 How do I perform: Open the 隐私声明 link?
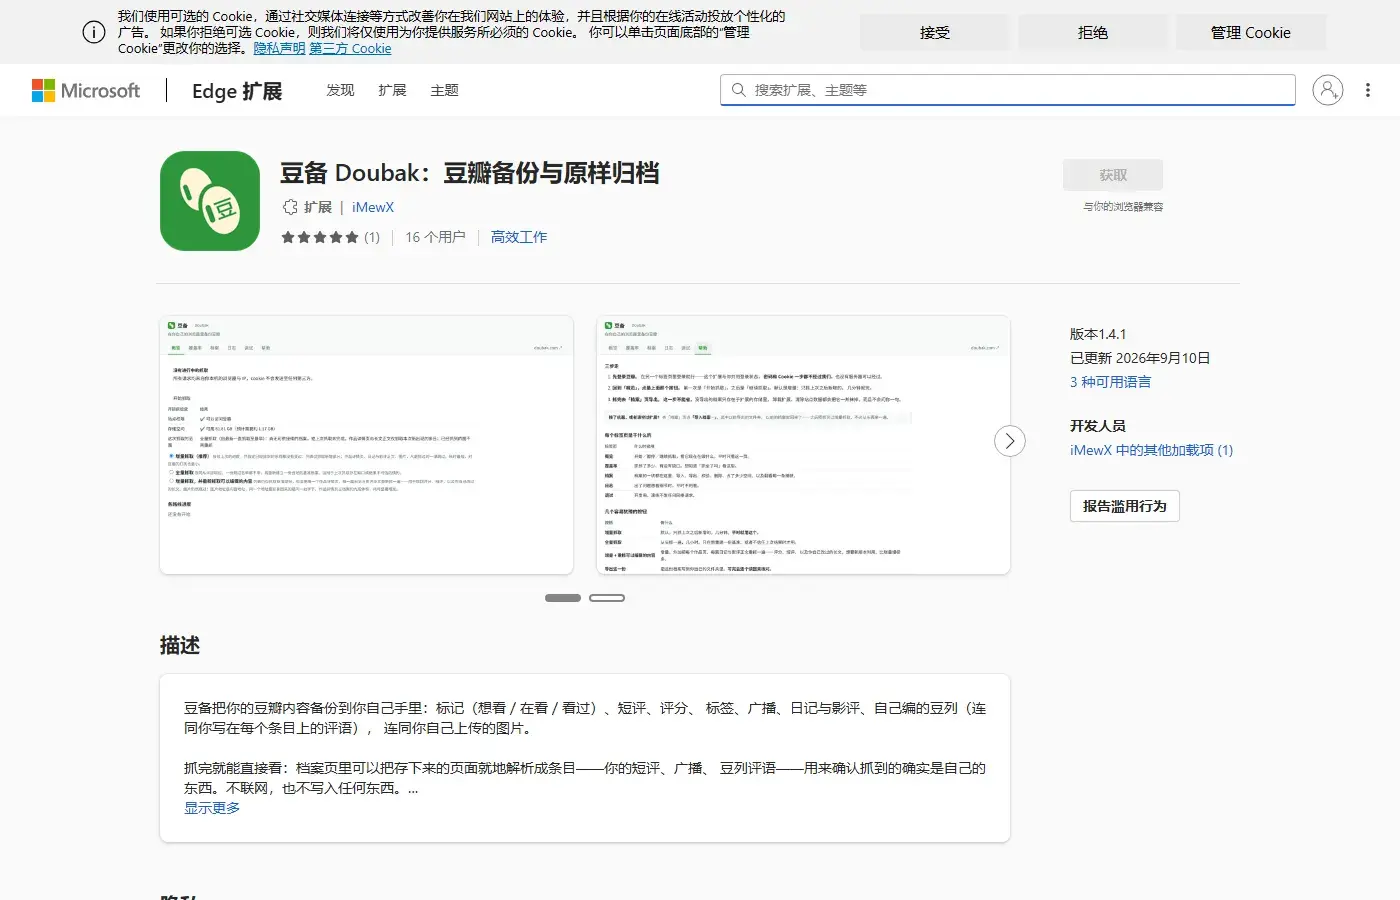pos(279,48)
